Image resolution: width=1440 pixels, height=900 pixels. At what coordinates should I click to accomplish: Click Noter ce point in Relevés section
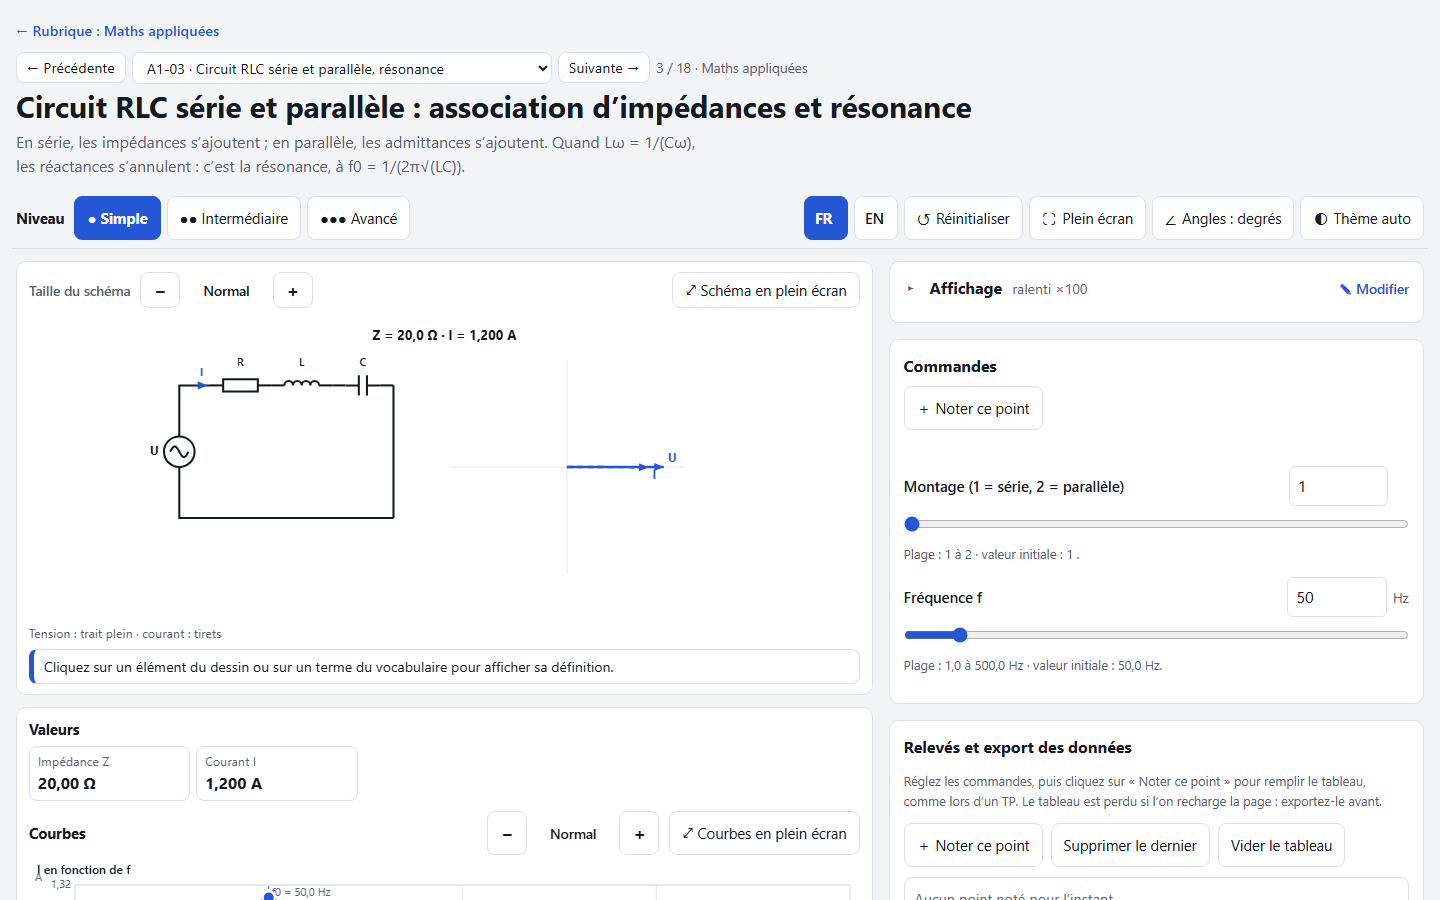[973, 846]
